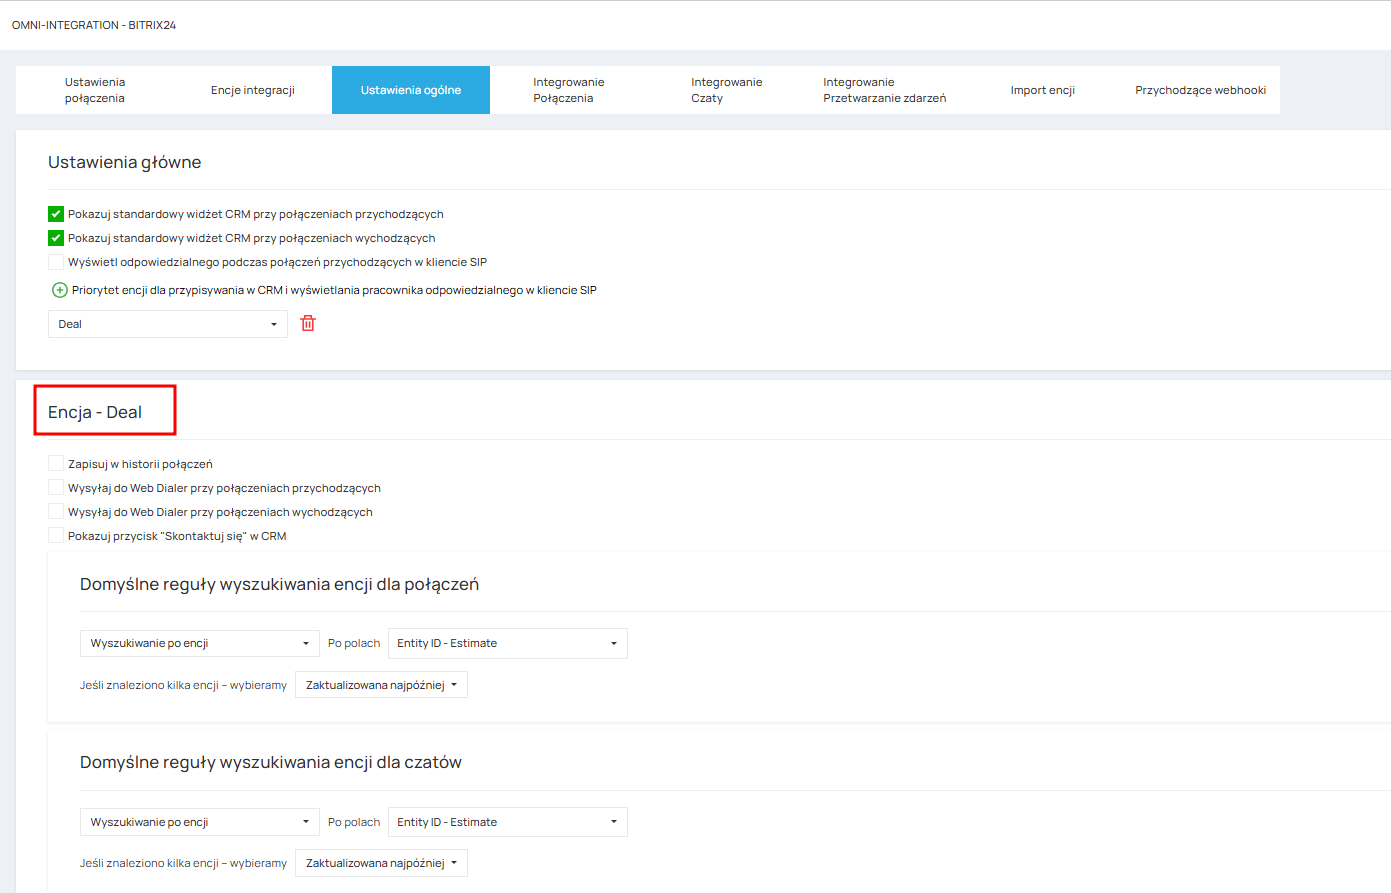
Task: Open the Import encji tab
Action: pyautogui.click(x=1043, y=90)
